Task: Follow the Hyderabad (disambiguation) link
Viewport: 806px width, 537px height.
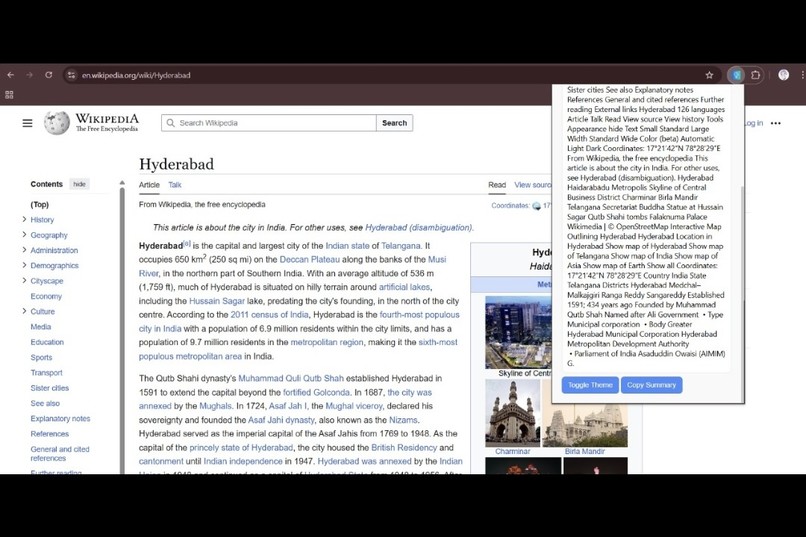Action: [418, 228]
